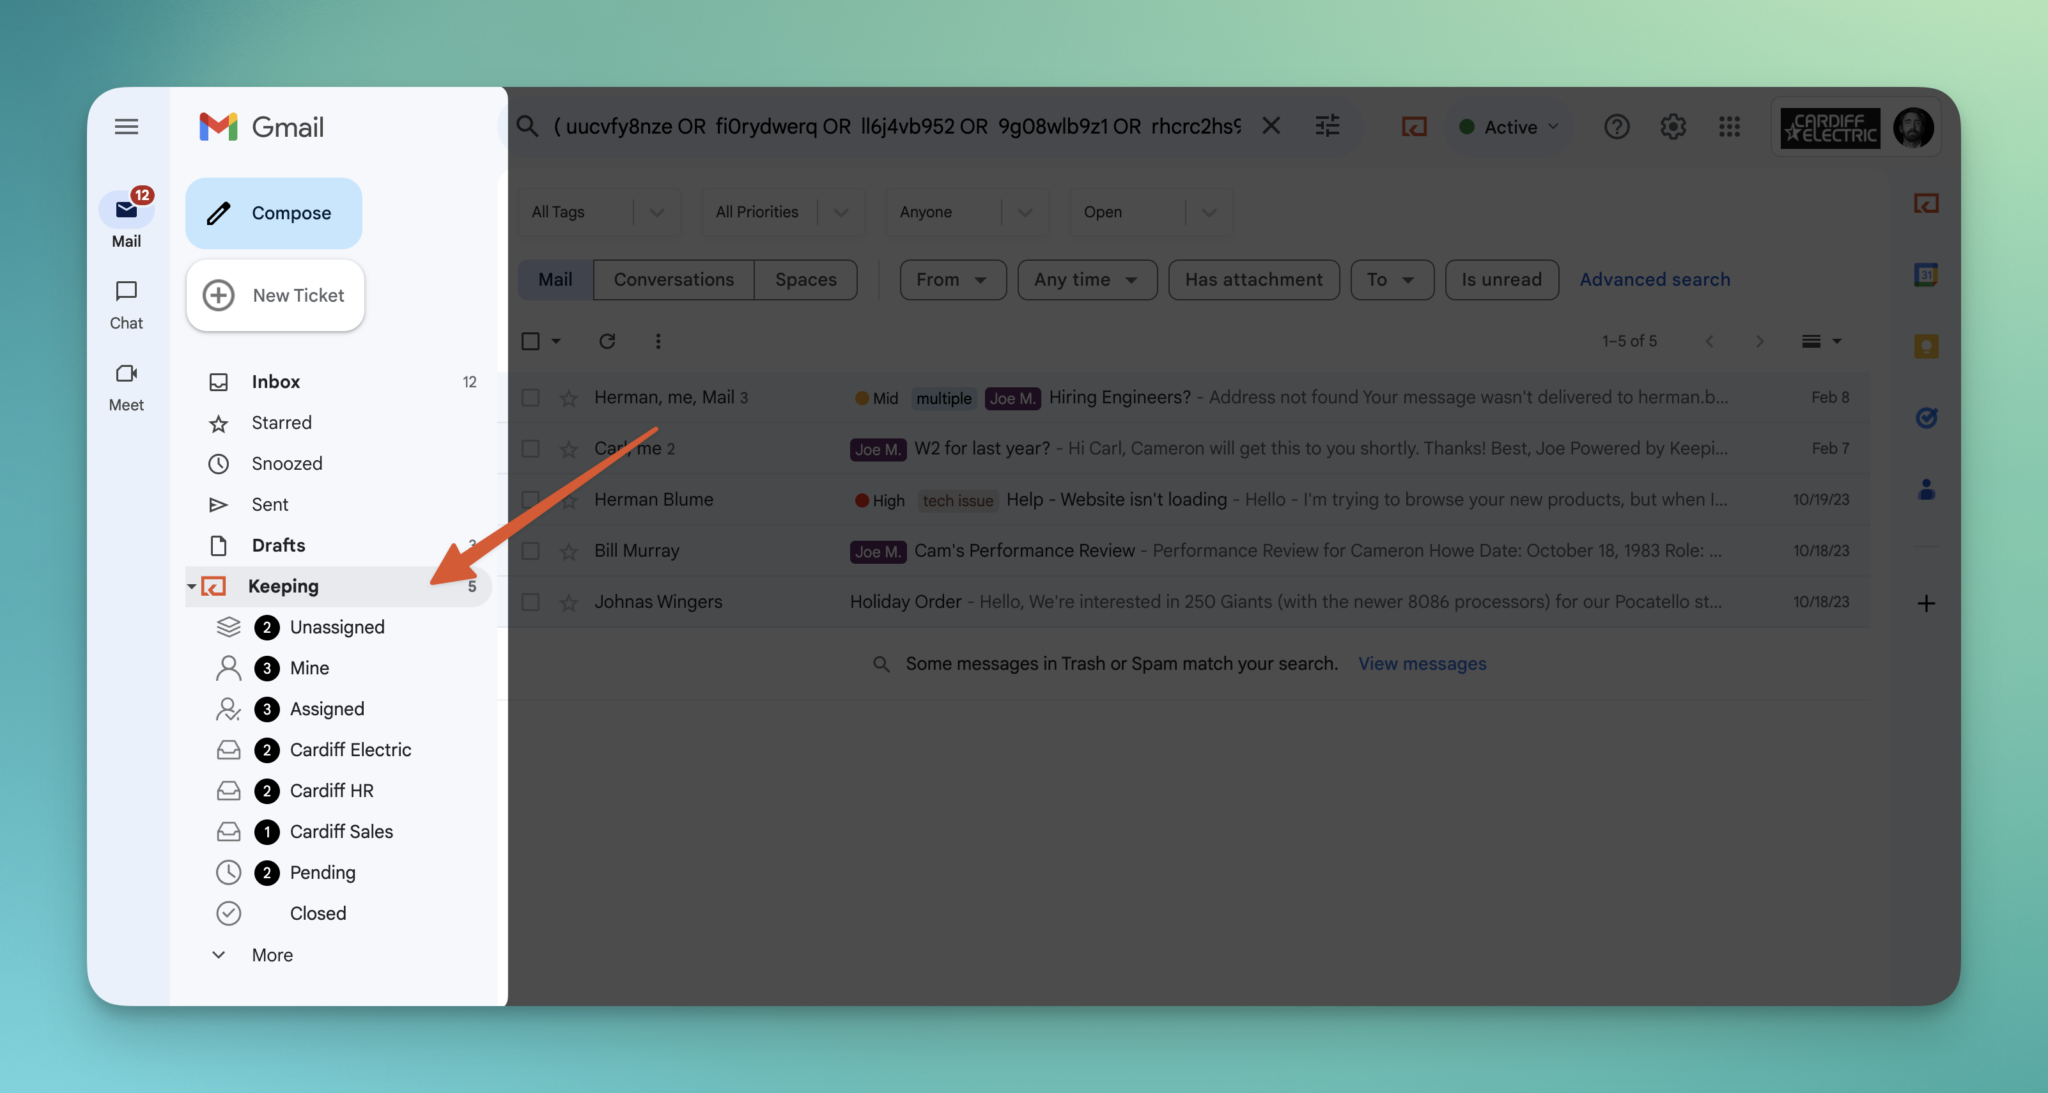Open the All Priorities filter dropdown
The image size is (2048, 1093).
[783, 212]
